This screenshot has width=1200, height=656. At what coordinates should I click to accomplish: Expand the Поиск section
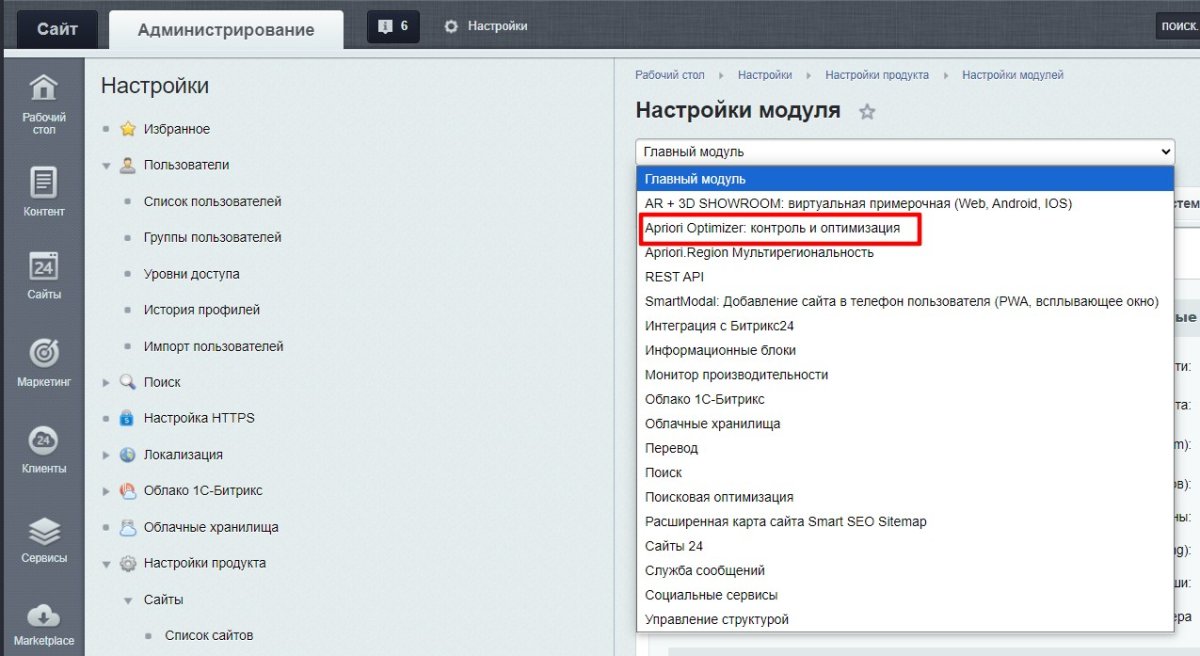pyautogui.click(x=106, y=382)
